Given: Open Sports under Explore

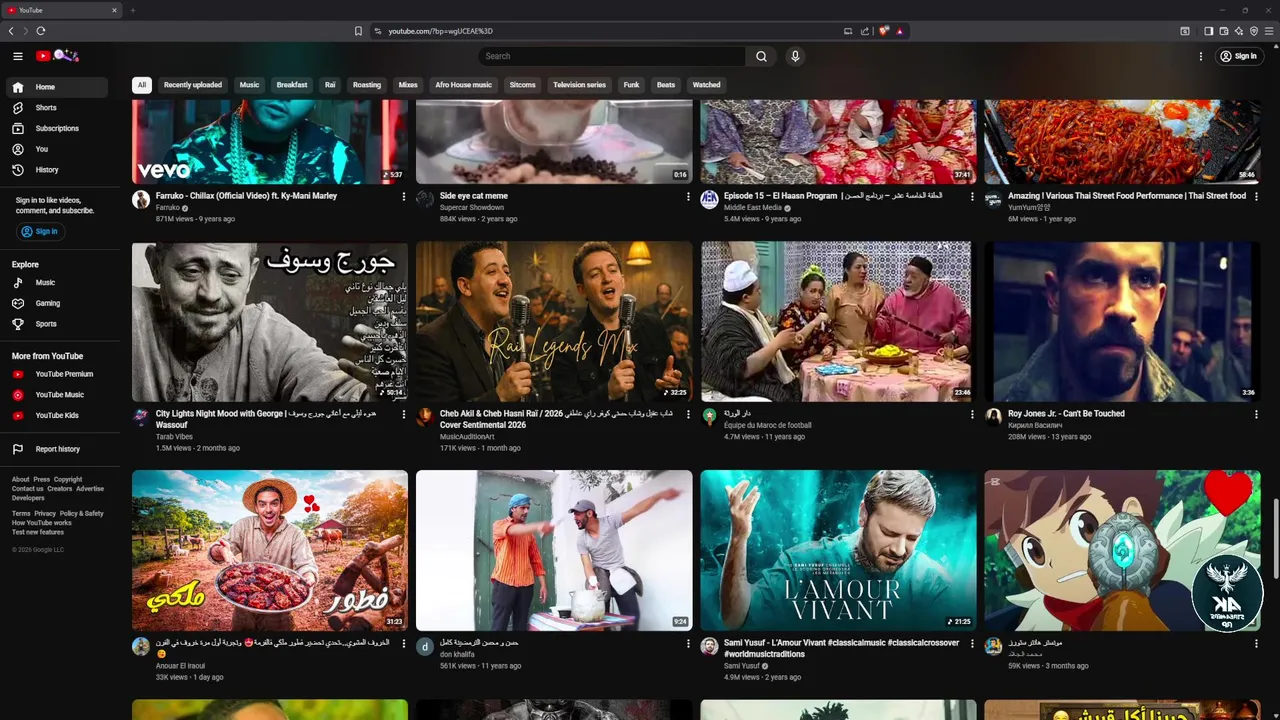Looking at the screenshot, I should (57, 324).
